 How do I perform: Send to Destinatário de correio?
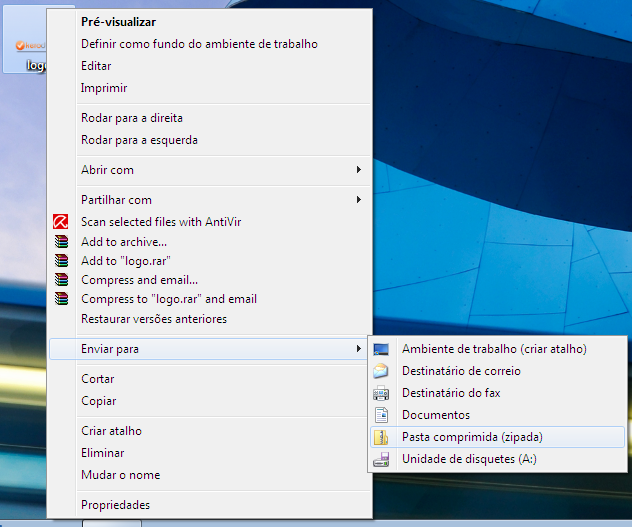point(497,371)
